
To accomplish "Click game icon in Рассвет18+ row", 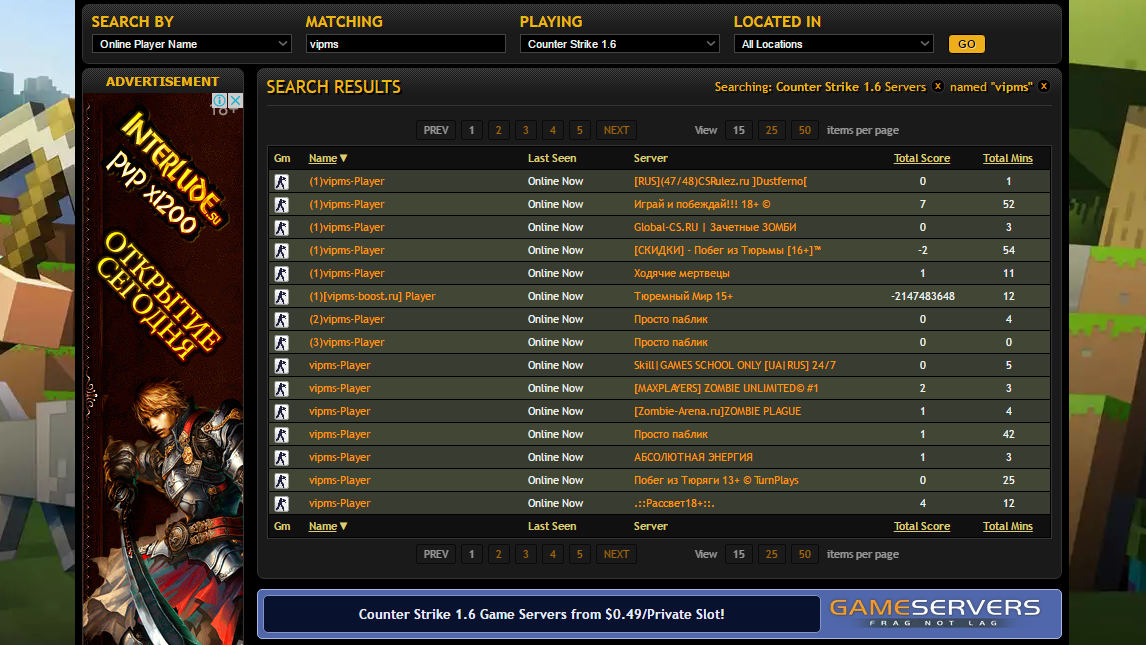I will pos(281,504).
